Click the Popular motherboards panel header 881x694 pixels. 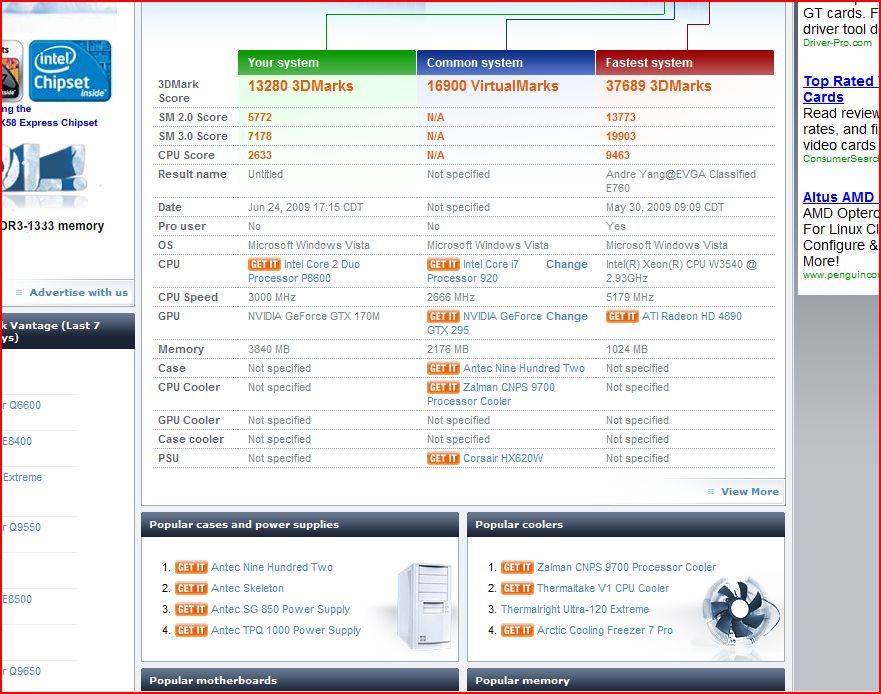(300, 680)
